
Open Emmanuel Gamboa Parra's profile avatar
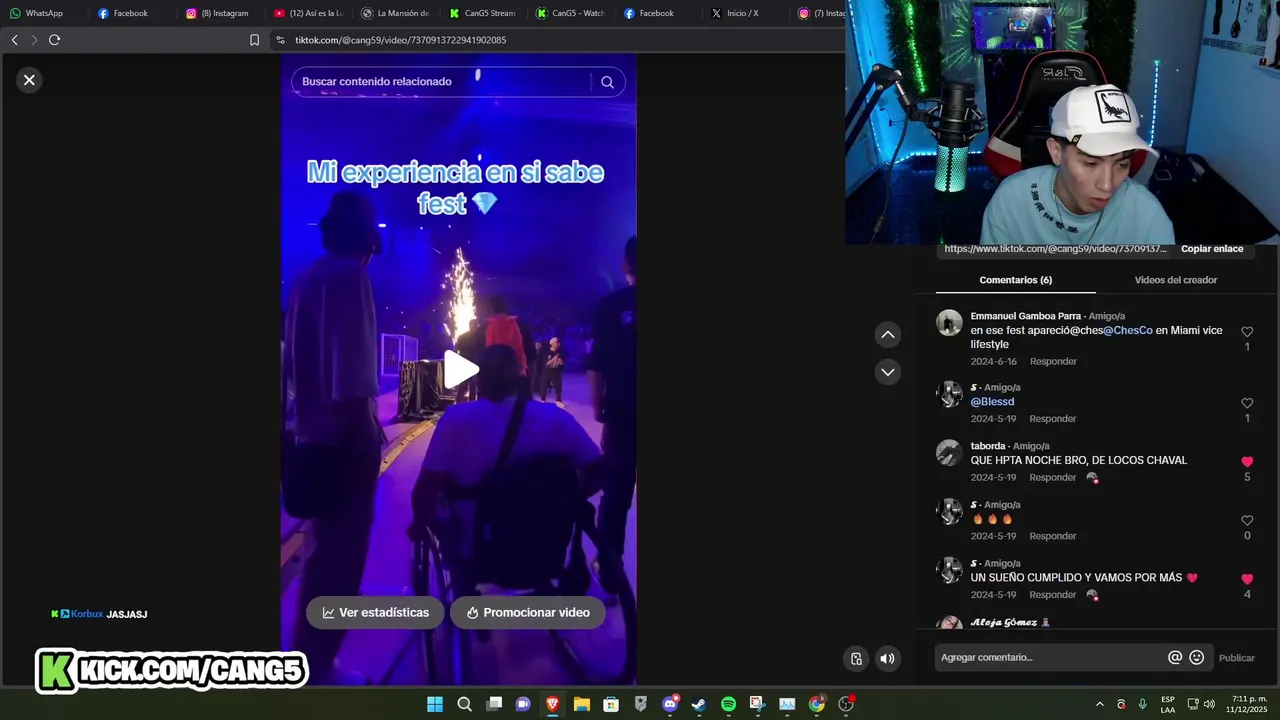point(949,323)
